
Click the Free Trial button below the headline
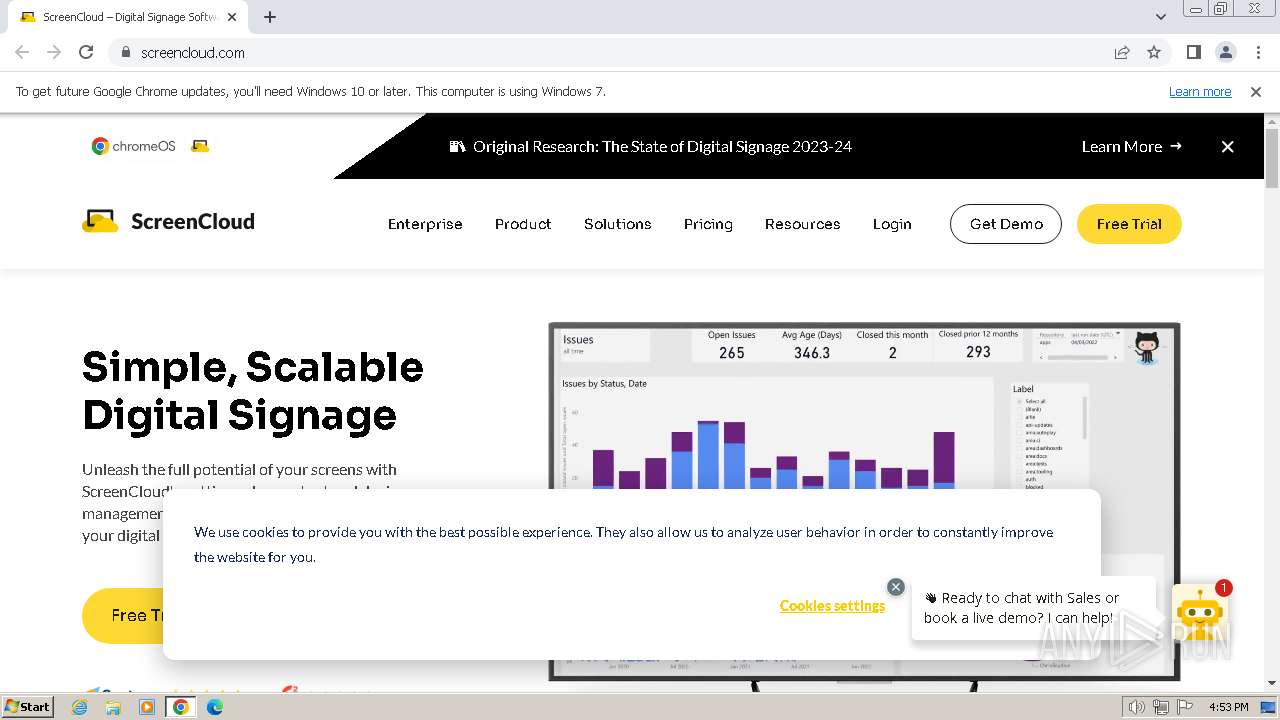124,616
